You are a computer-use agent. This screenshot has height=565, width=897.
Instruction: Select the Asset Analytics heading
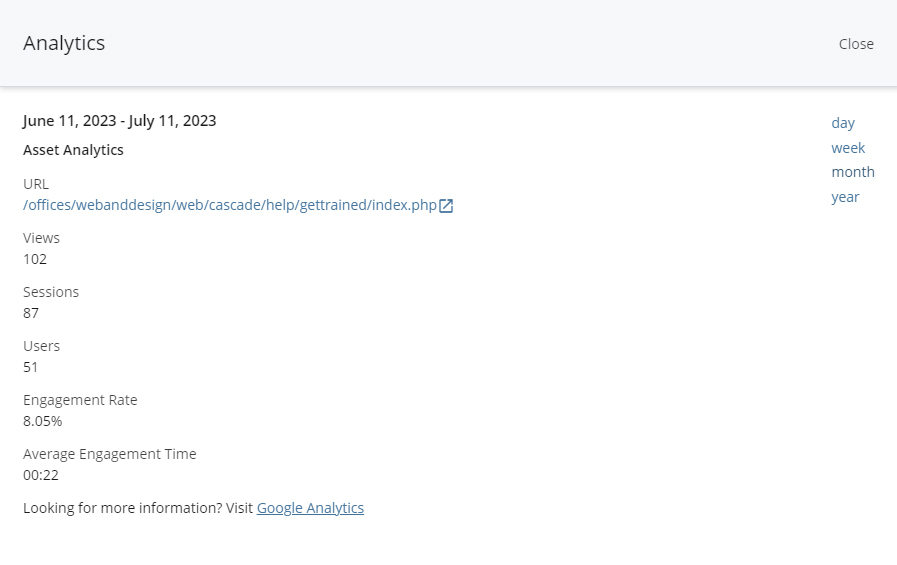(74, 150)
